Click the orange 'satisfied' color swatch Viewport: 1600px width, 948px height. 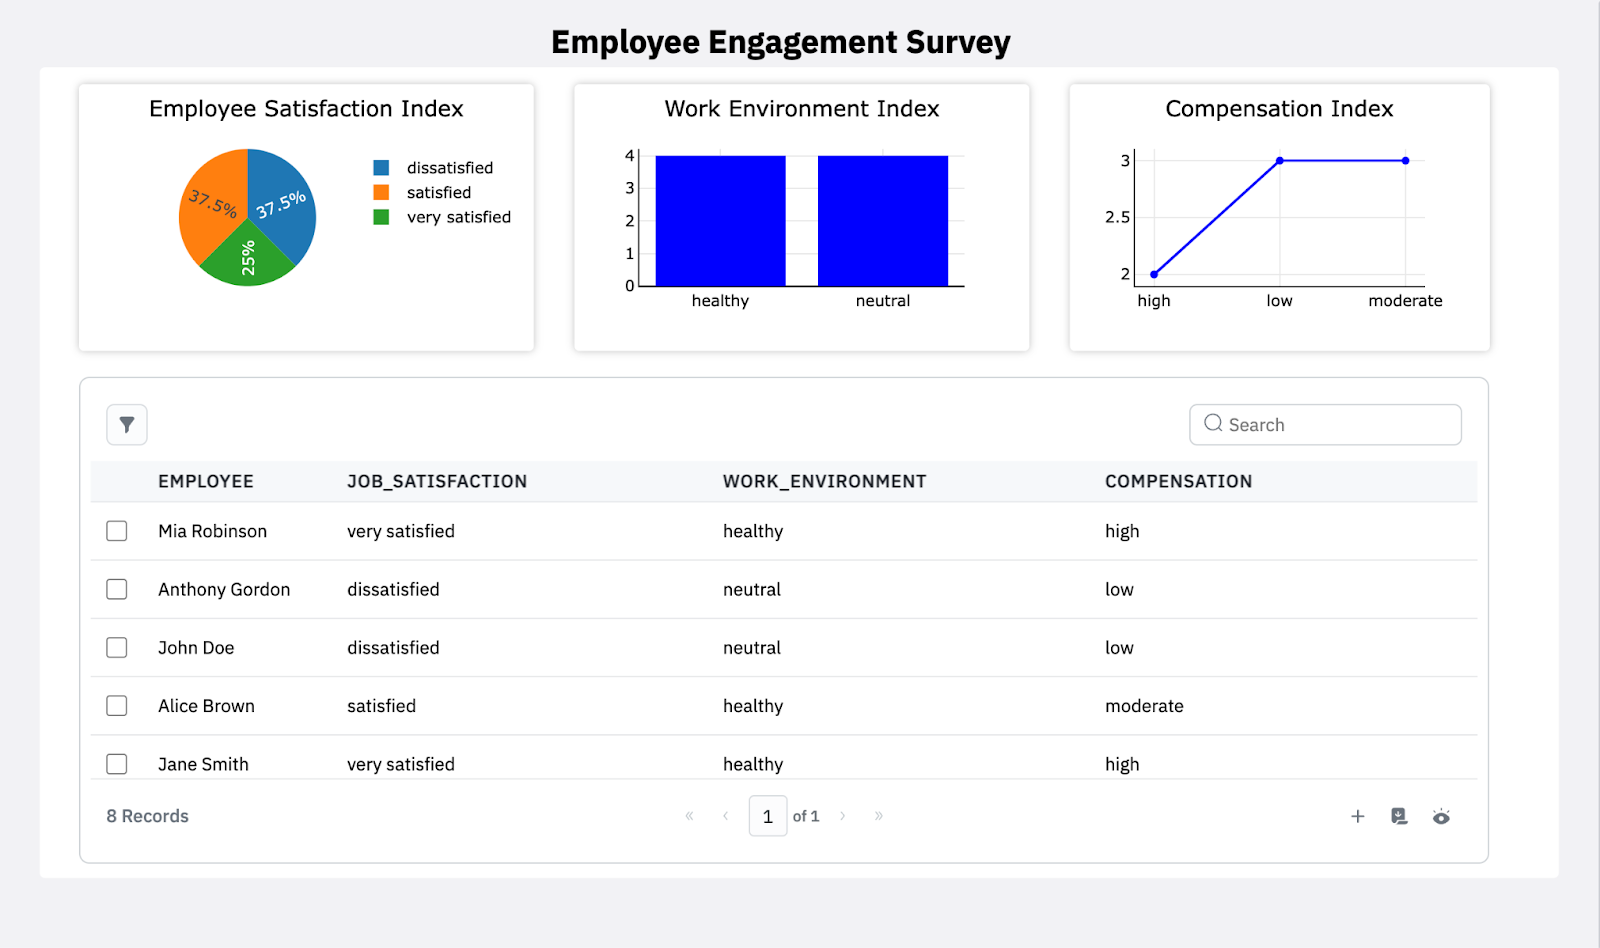380,192
